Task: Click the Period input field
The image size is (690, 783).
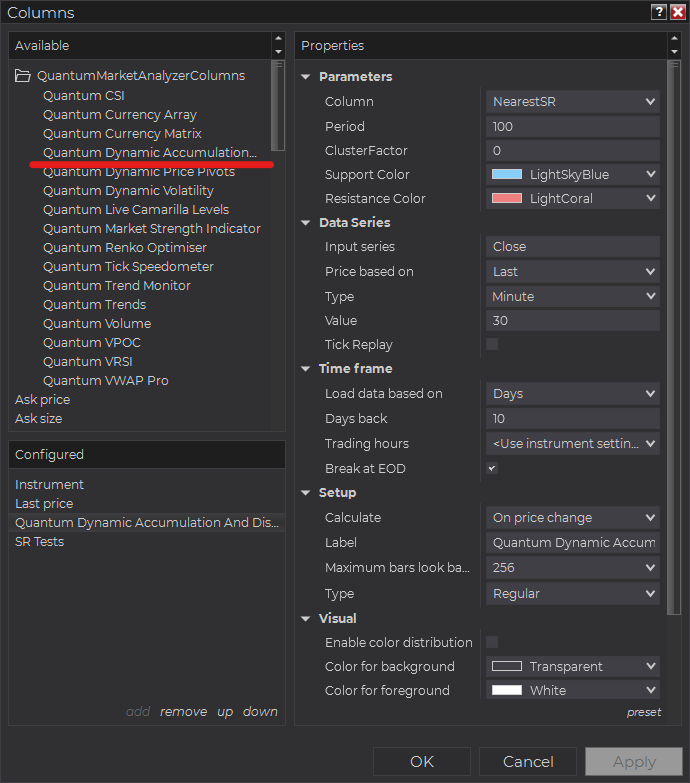Action: tap(573, 126)
